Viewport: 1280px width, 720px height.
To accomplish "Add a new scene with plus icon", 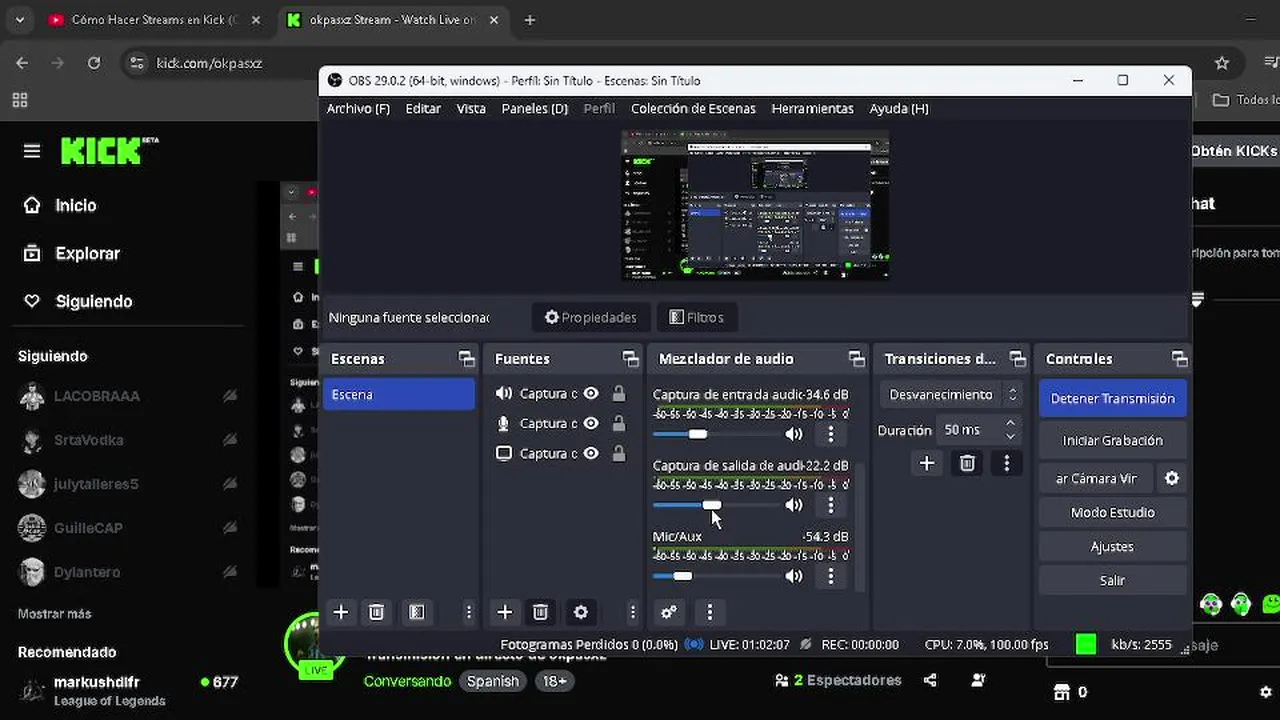I will pyautogui.click(x=341, y=612).
